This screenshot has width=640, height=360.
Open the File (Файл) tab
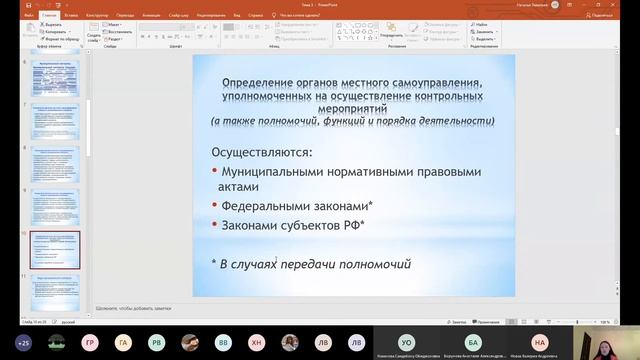pos(29,15)
